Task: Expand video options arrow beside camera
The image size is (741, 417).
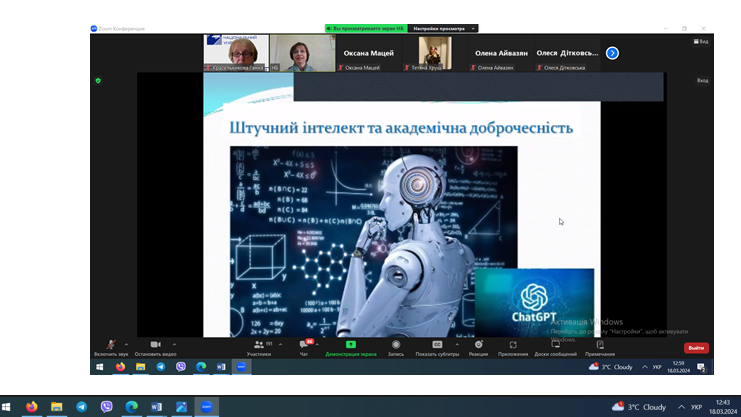Action: 171,343
